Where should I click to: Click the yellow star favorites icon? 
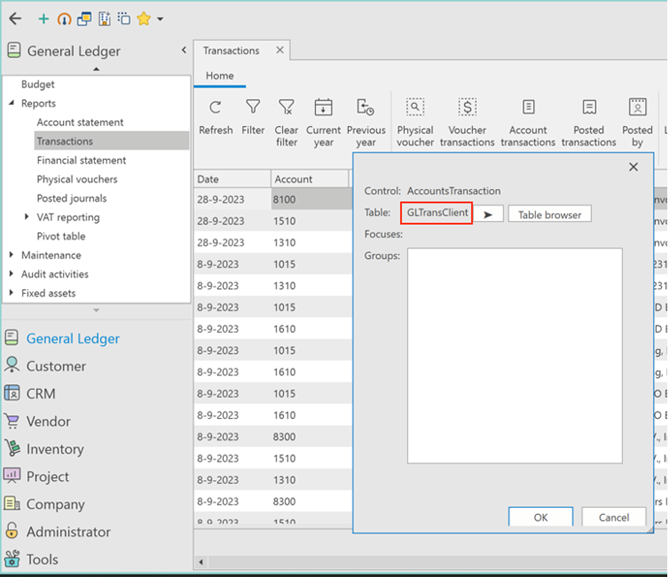coord(143,19)
